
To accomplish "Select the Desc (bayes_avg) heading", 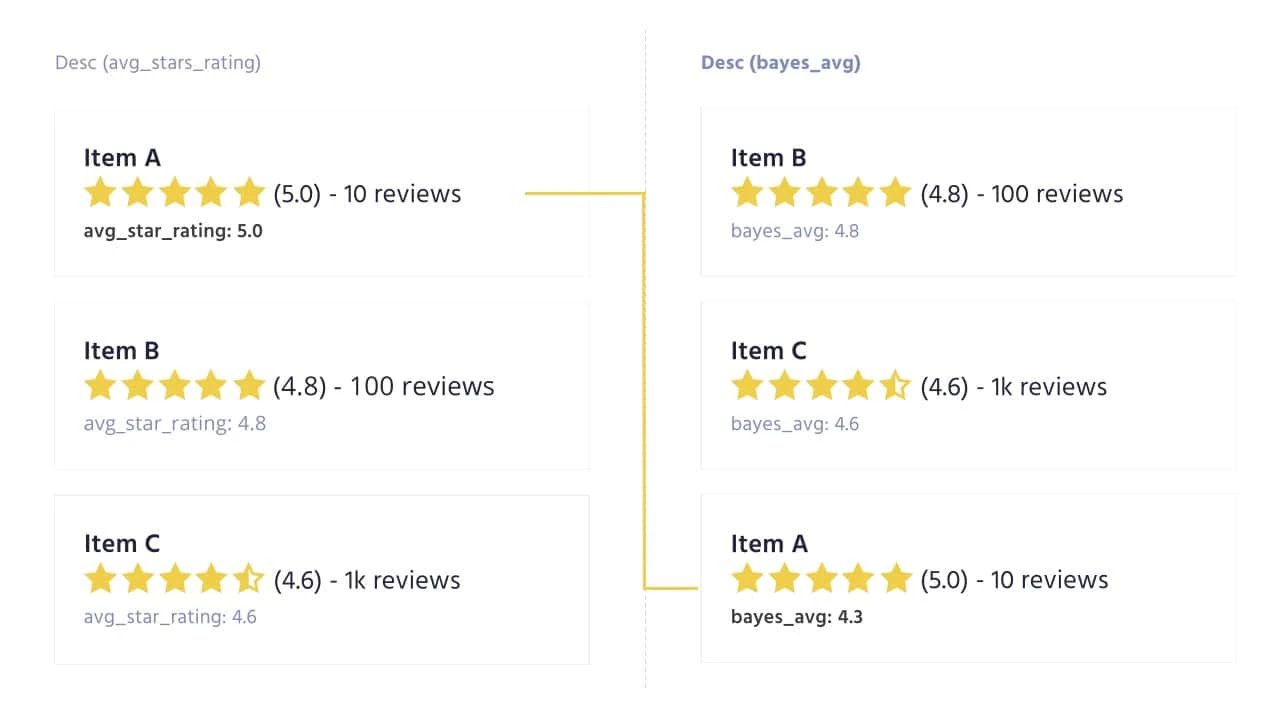I will 781,63.
